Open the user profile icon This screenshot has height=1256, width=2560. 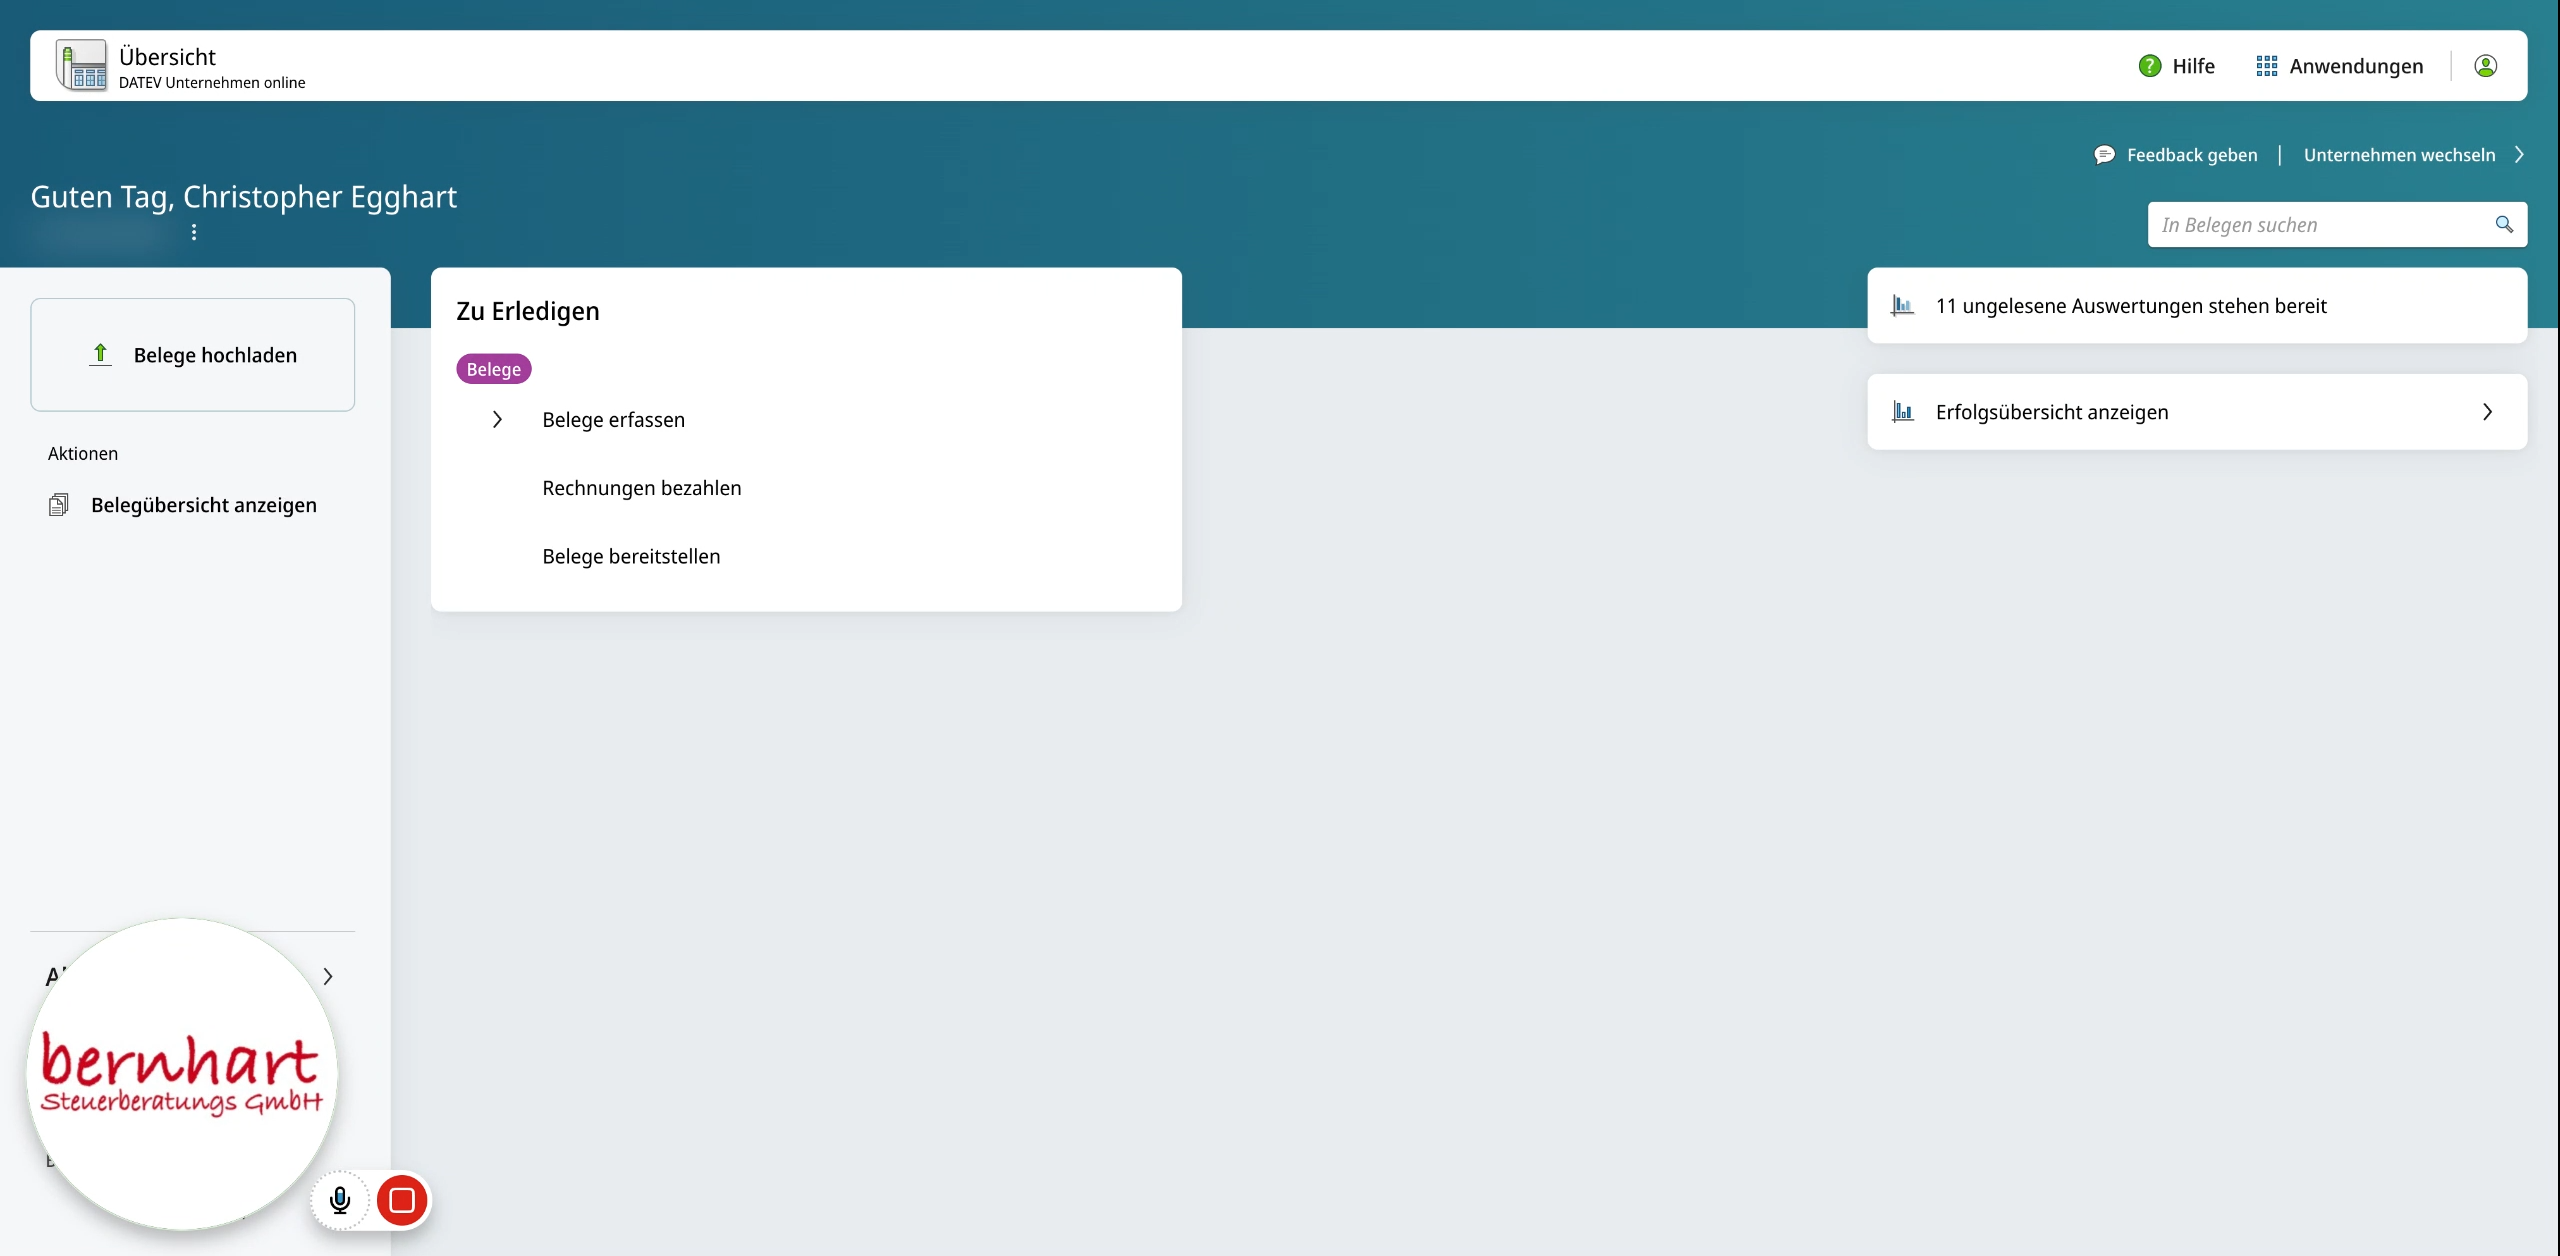tap(2485, 66)
